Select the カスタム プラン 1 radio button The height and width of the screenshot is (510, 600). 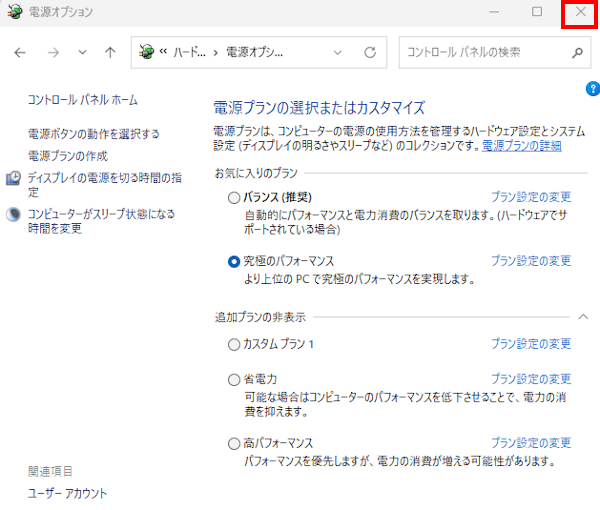[x=234, y=344]
